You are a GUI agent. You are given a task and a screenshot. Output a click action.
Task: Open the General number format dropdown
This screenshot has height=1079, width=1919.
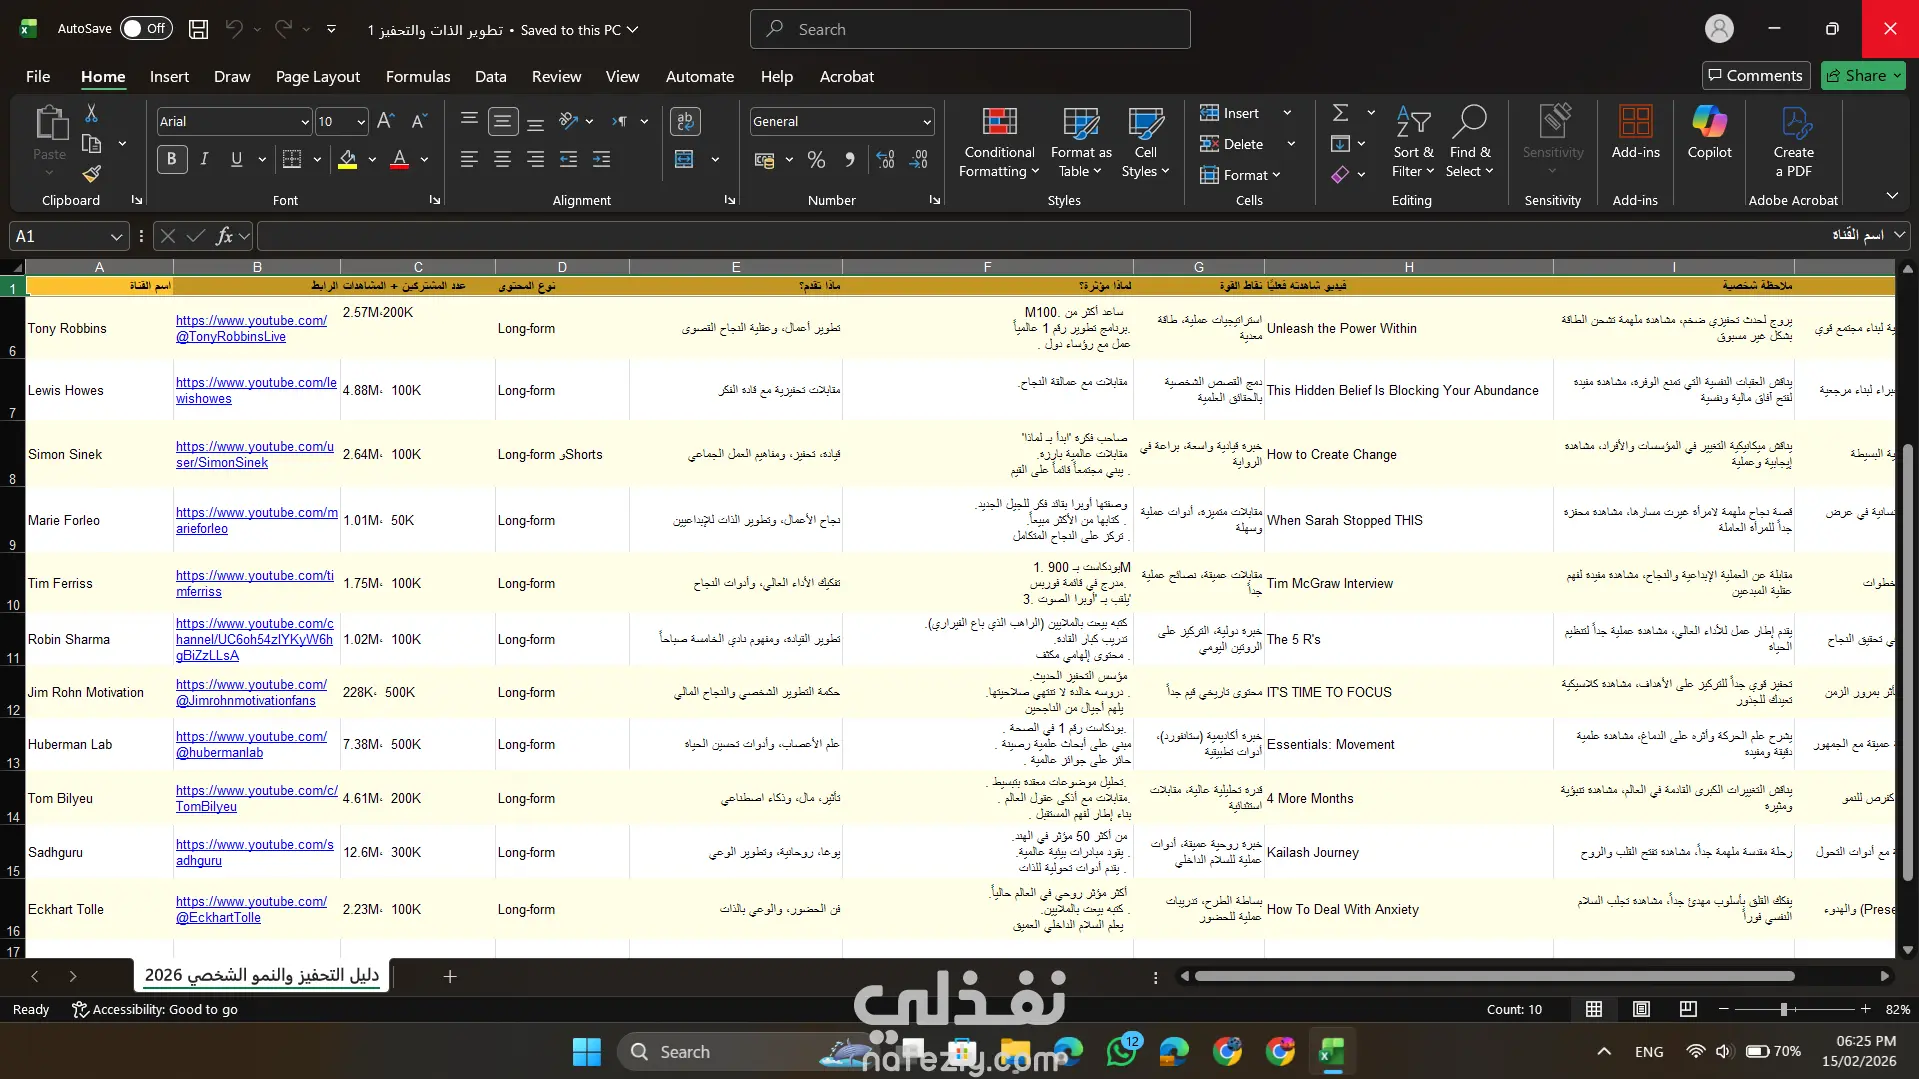tap(927, 122)
